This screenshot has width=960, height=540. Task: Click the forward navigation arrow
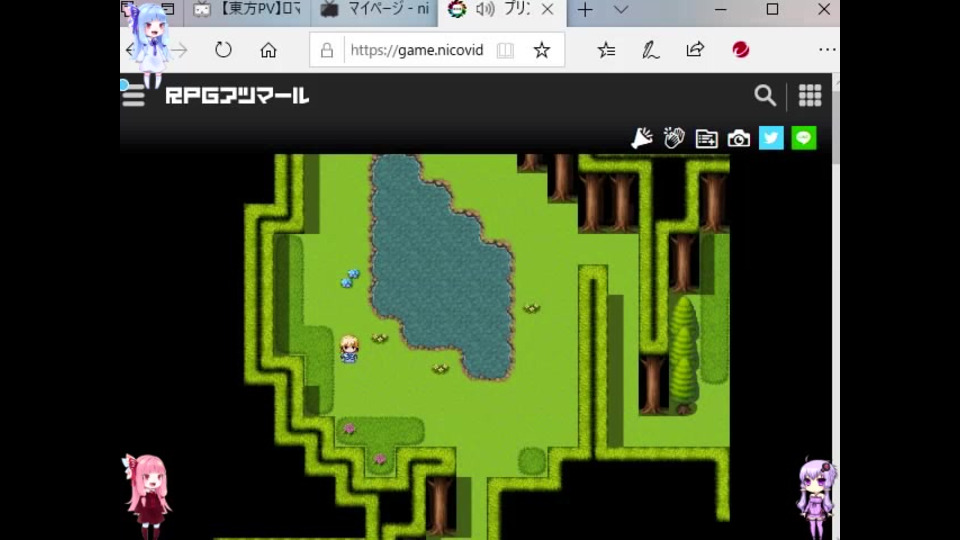[179, 50]
